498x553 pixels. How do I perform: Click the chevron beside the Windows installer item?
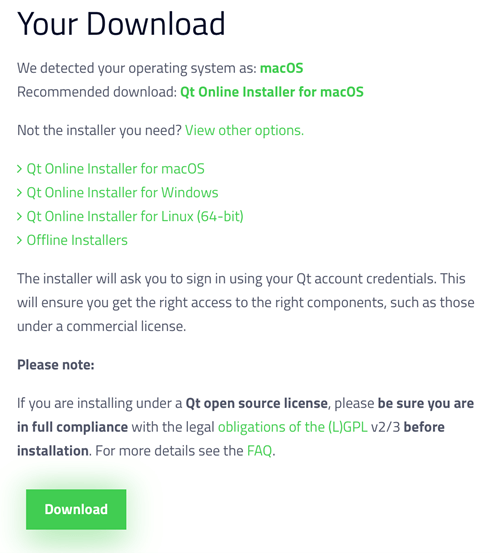click(x=19, y=193)
